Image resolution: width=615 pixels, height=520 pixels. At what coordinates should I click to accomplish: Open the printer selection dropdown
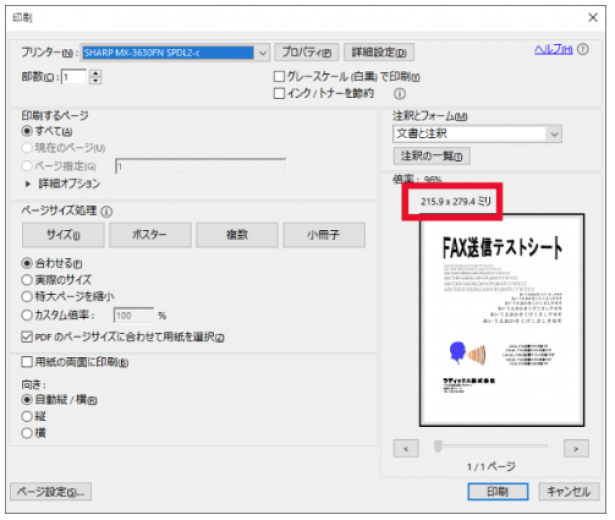point(175,53)
